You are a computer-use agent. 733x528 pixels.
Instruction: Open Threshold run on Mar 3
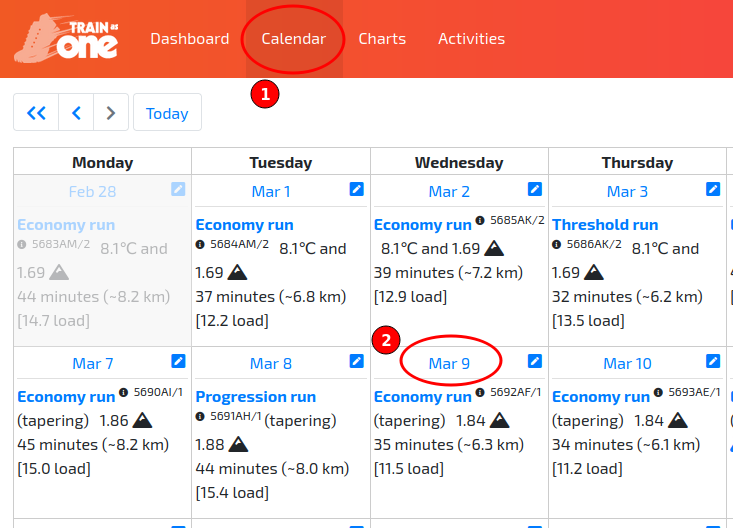point(605,225)
